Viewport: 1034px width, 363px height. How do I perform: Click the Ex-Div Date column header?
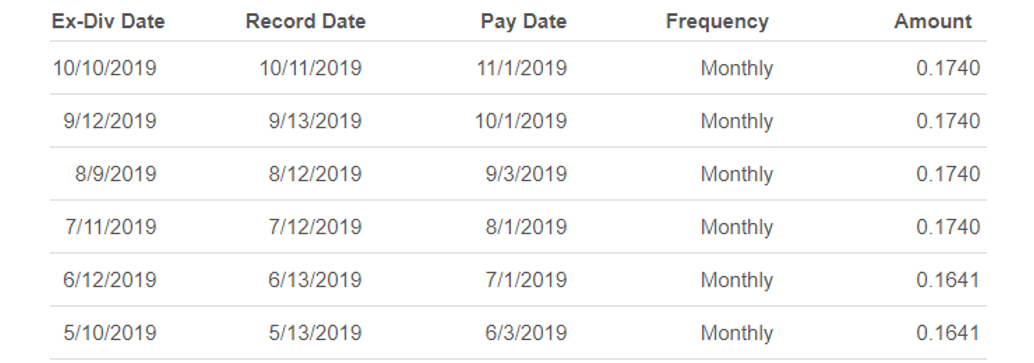click(108, 21)
